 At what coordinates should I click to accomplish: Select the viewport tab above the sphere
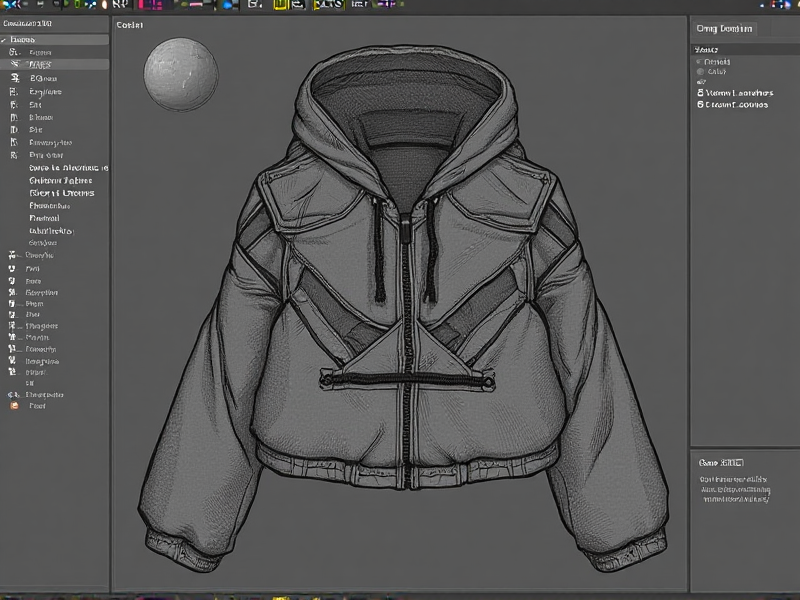(x=130, y=24)
